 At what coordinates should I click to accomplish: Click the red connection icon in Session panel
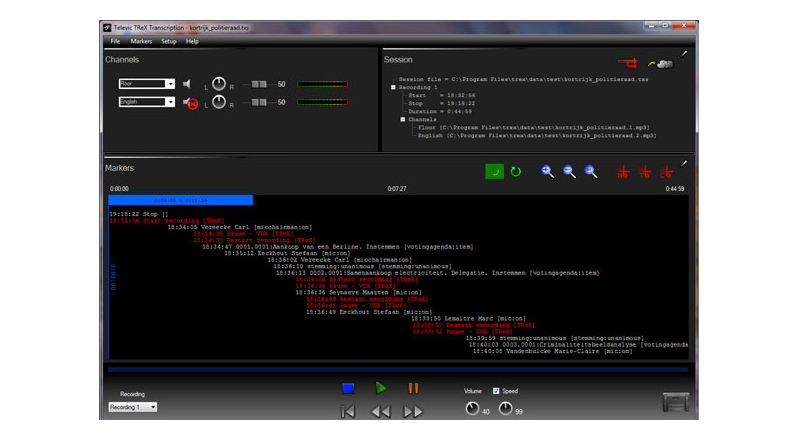(627, 64)
